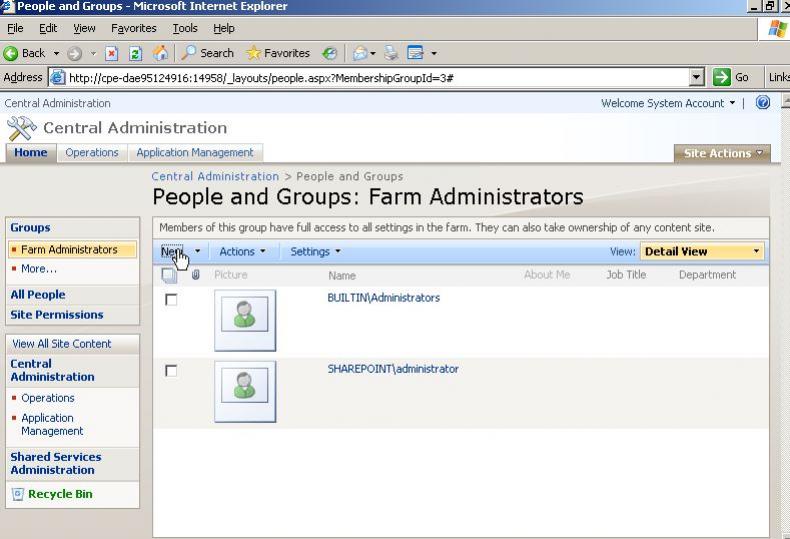Open the File menu

coord(15,28)
